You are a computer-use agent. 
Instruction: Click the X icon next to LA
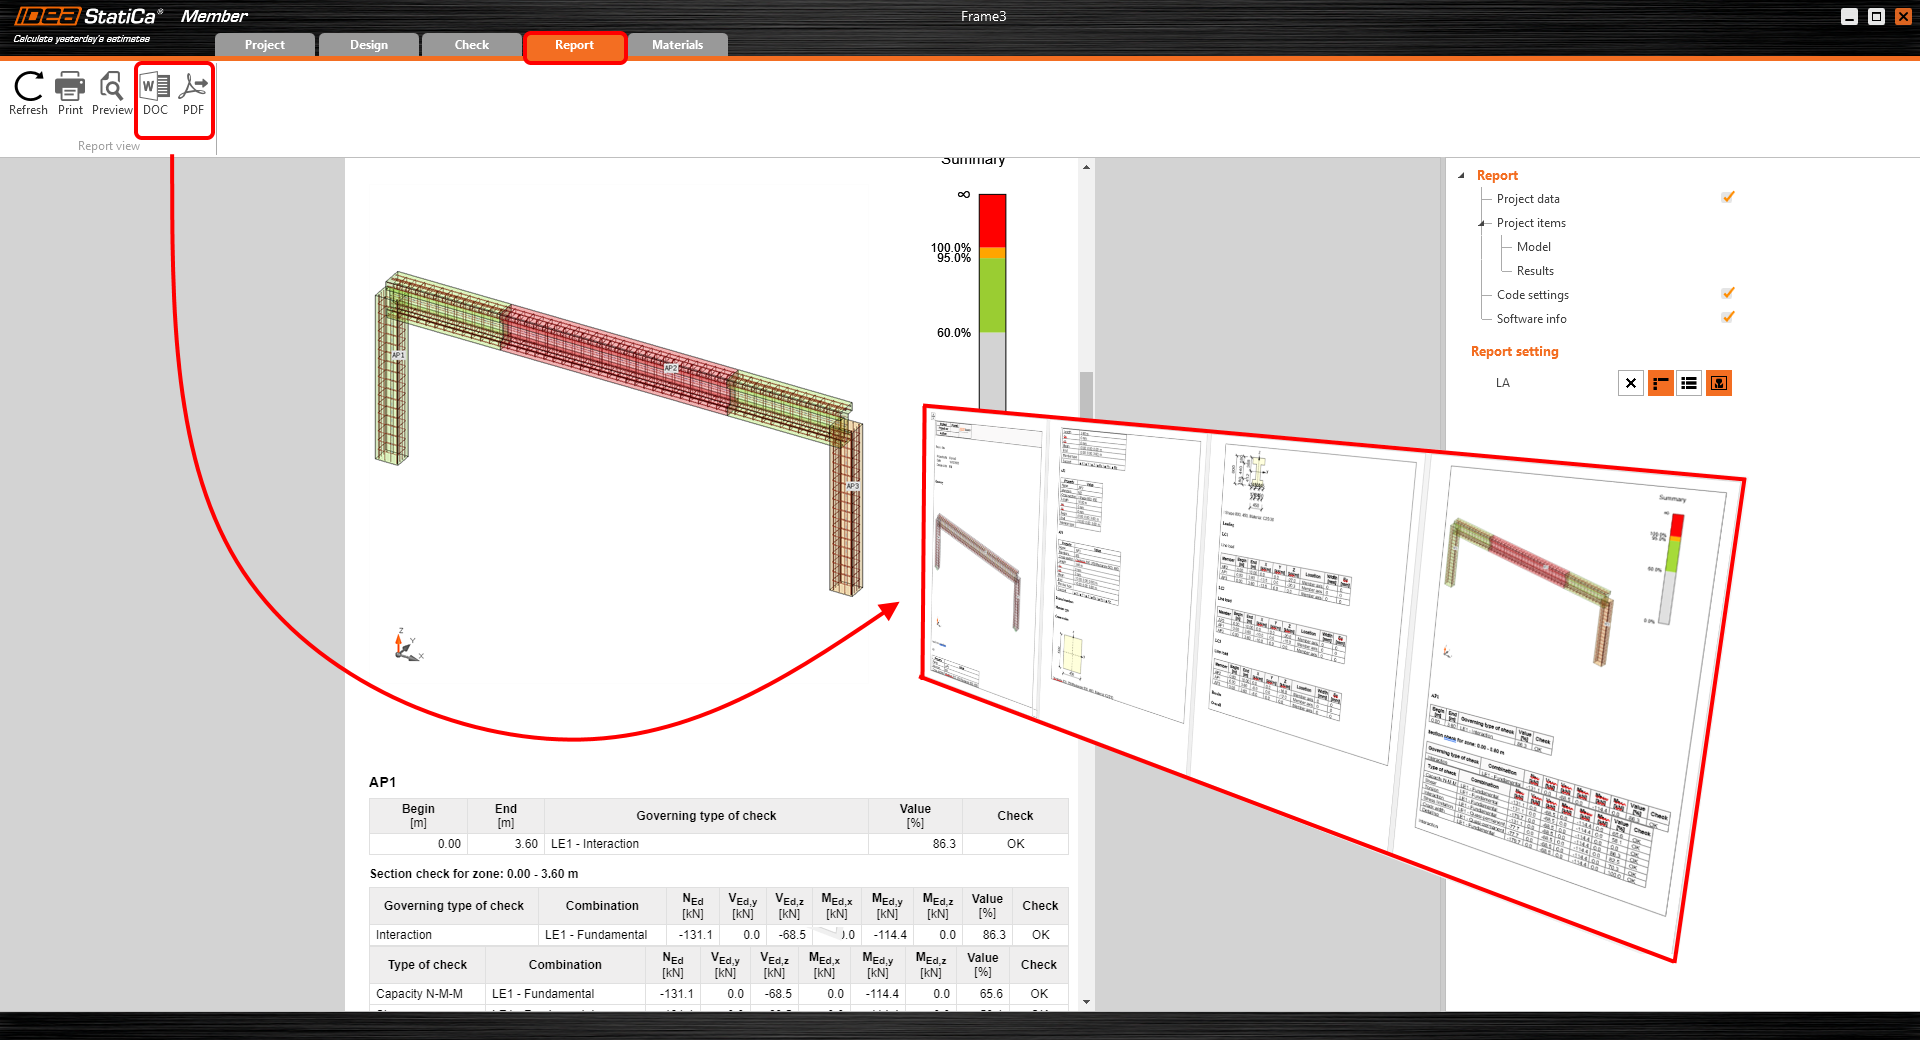coord(1631,383)
